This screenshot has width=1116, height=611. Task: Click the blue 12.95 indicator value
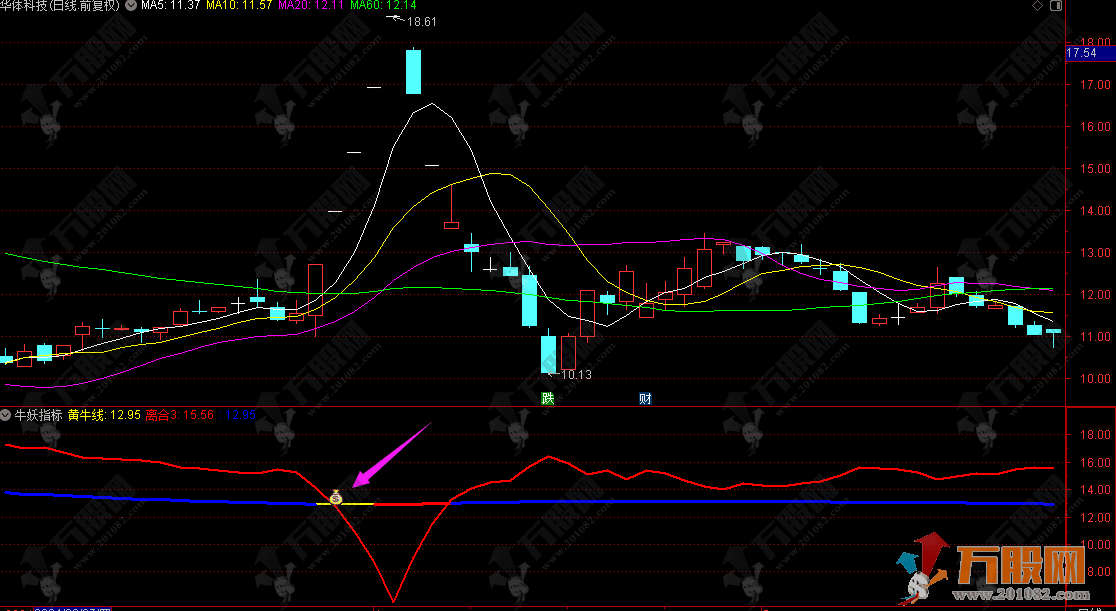coord(239,414)
